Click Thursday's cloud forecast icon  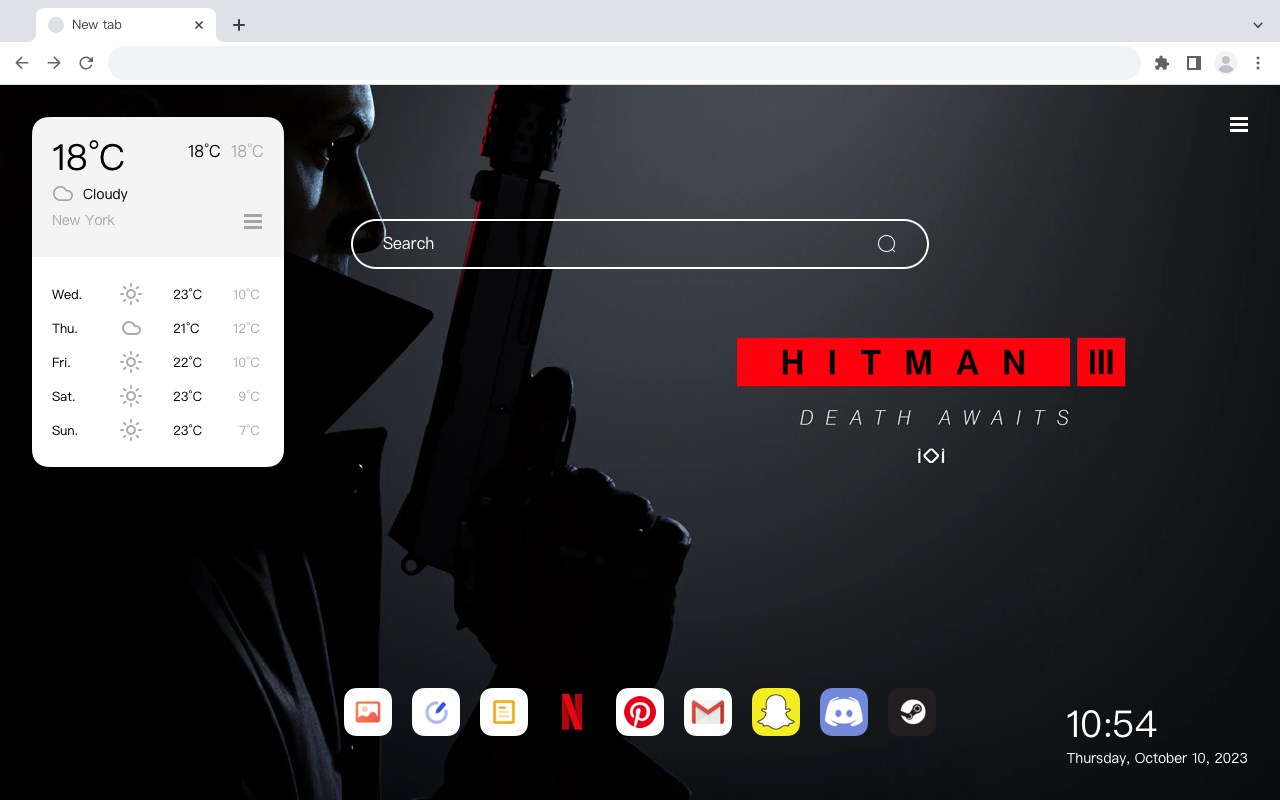coord(131,328)
